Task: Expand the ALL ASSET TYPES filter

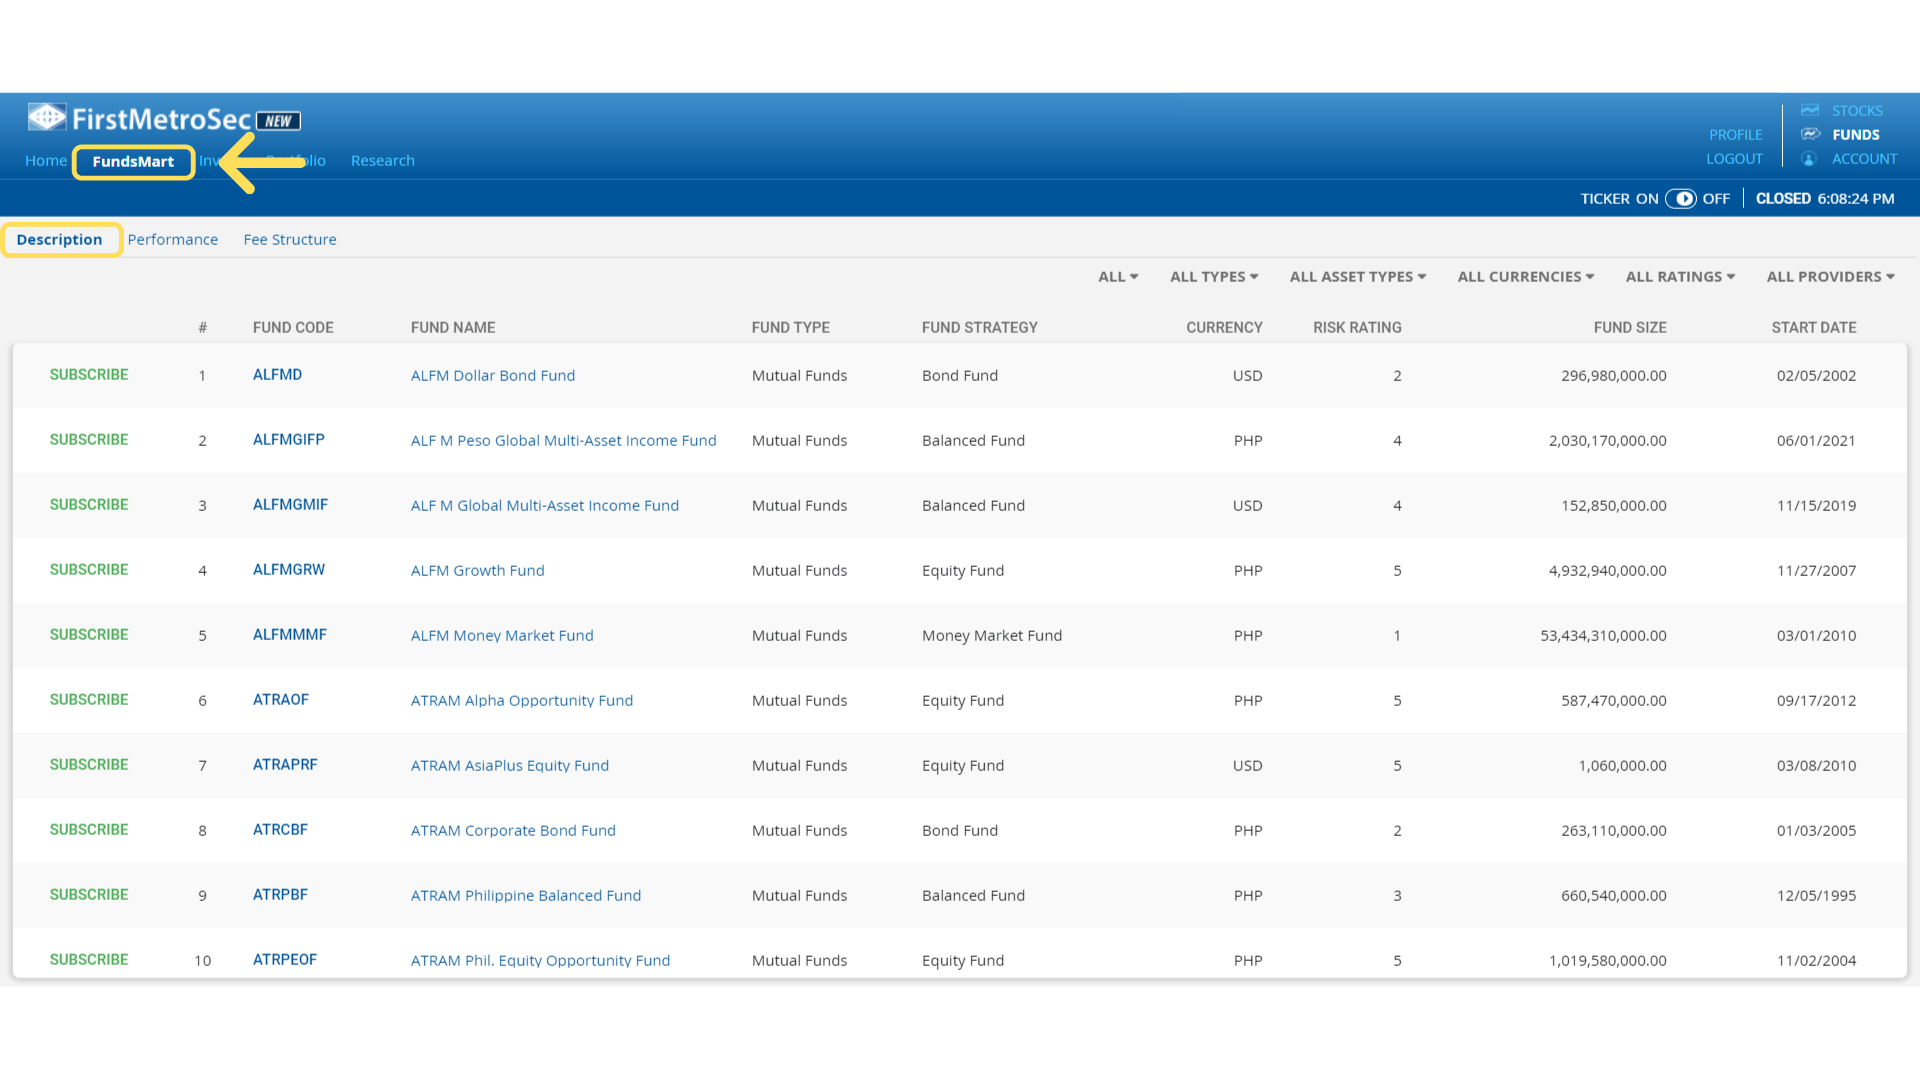Action: (1358, 277)
